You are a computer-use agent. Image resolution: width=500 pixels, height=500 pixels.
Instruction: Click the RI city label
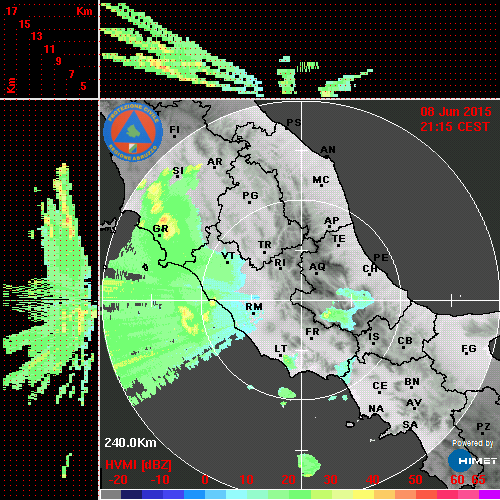pyautogui.click(x=280, y=263)
